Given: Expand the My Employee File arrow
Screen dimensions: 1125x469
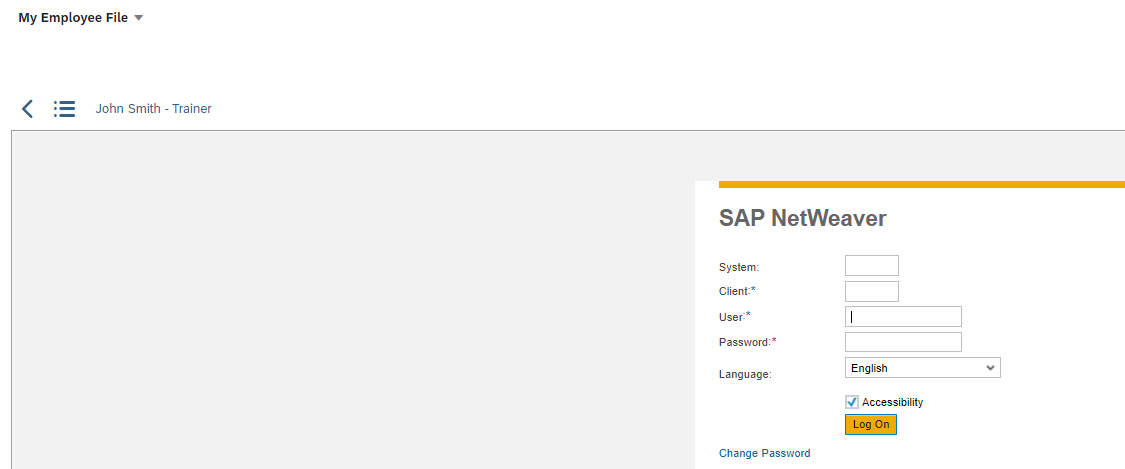Looking at the screenshot, I should click(x=139, y=18).
